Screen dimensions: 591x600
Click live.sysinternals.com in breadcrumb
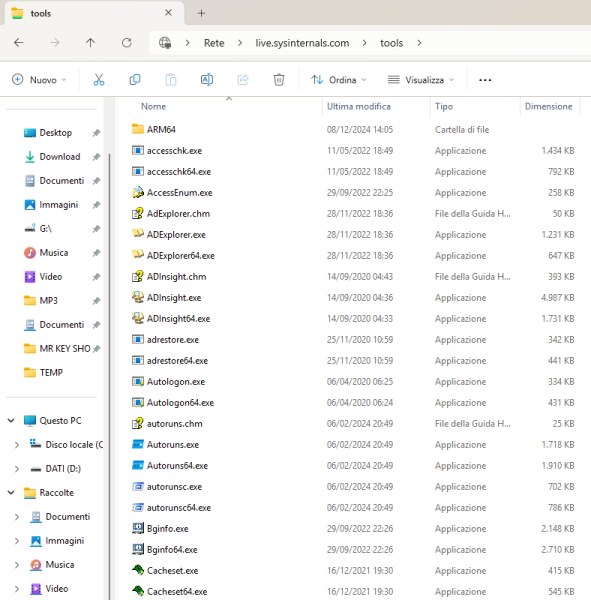(x=302, y=43)
